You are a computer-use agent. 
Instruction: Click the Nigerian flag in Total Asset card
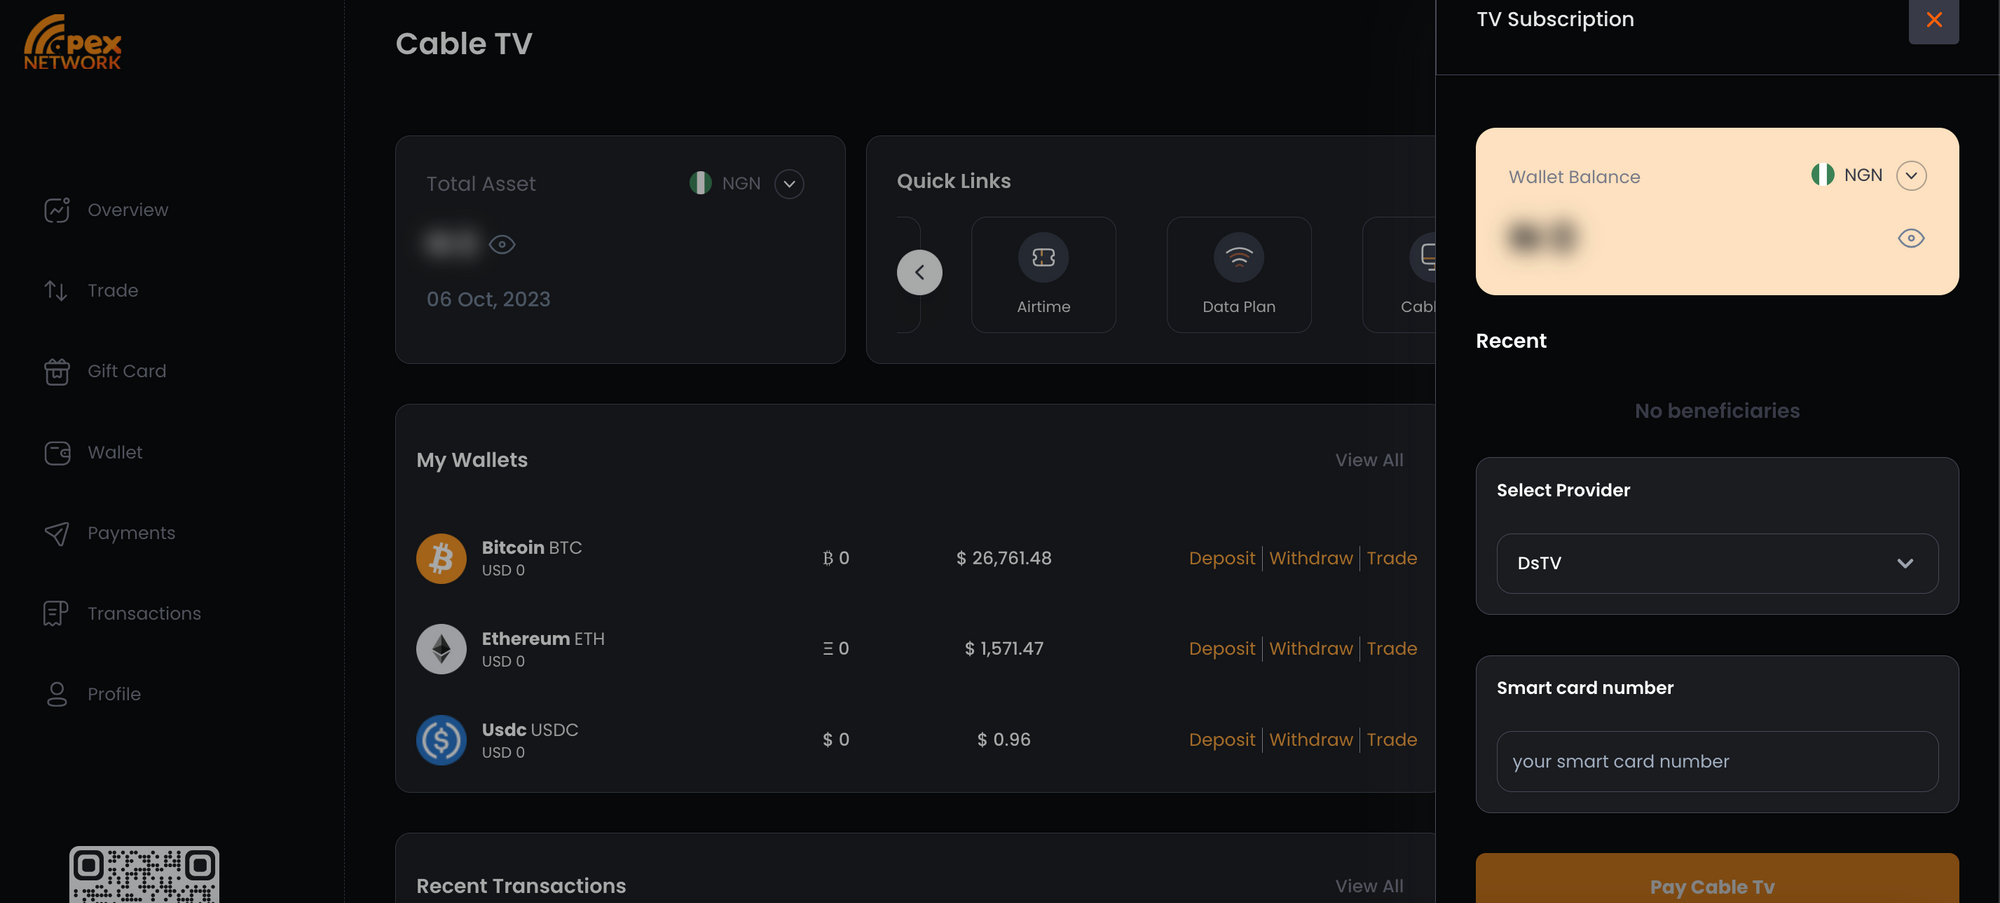(x=701, y=183)
